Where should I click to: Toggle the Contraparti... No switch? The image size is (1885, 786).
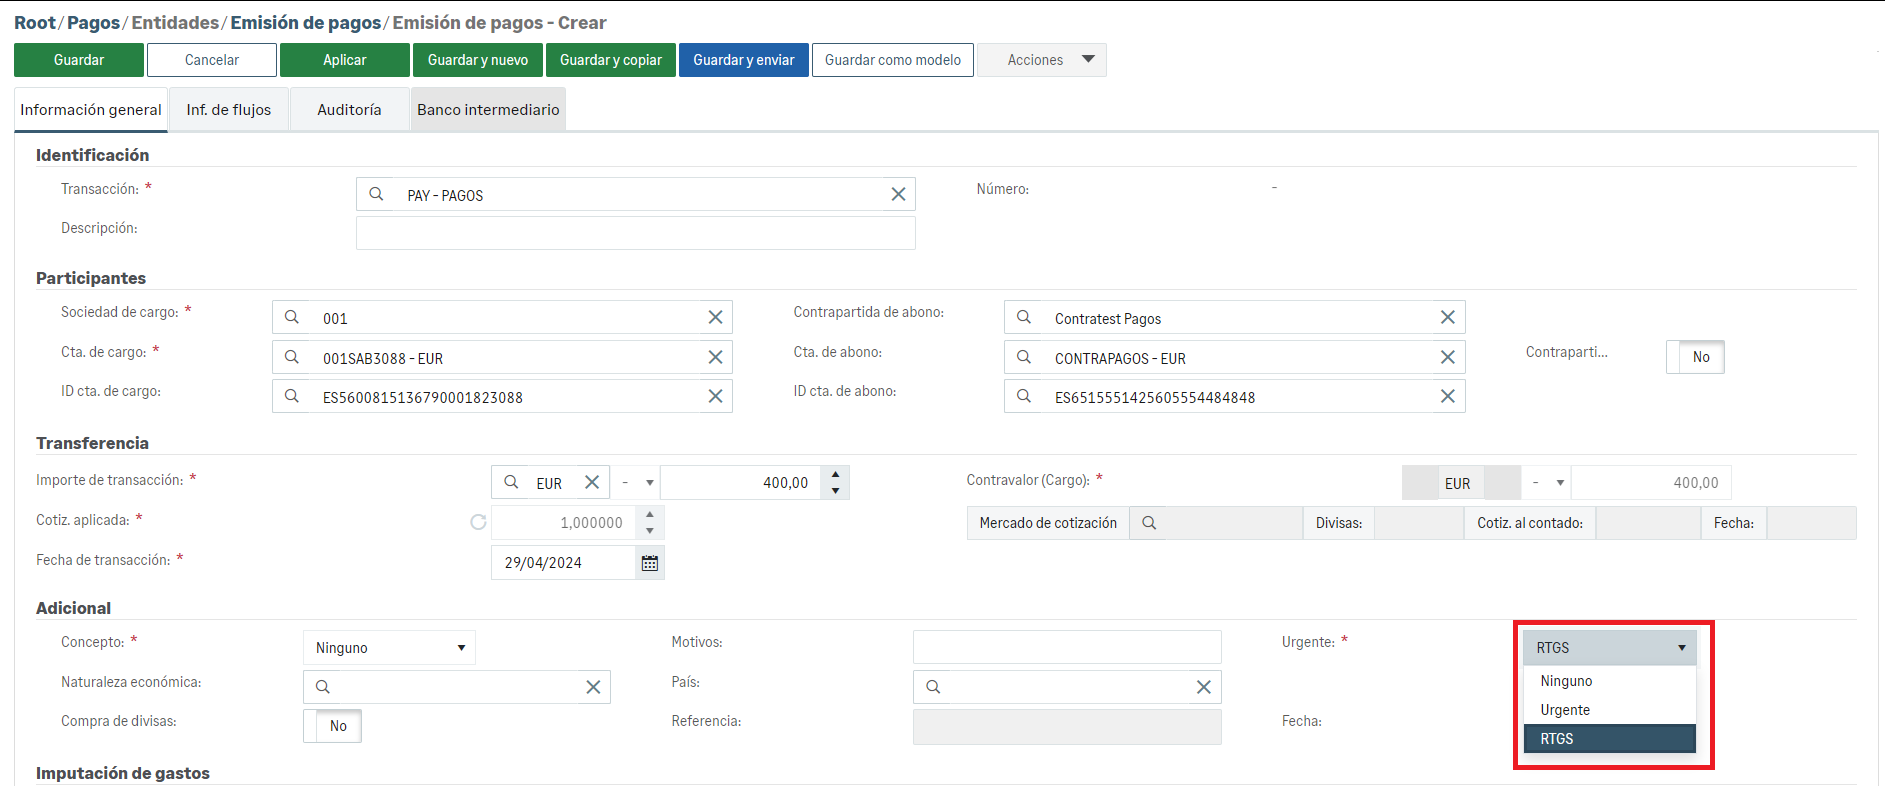1695,357
